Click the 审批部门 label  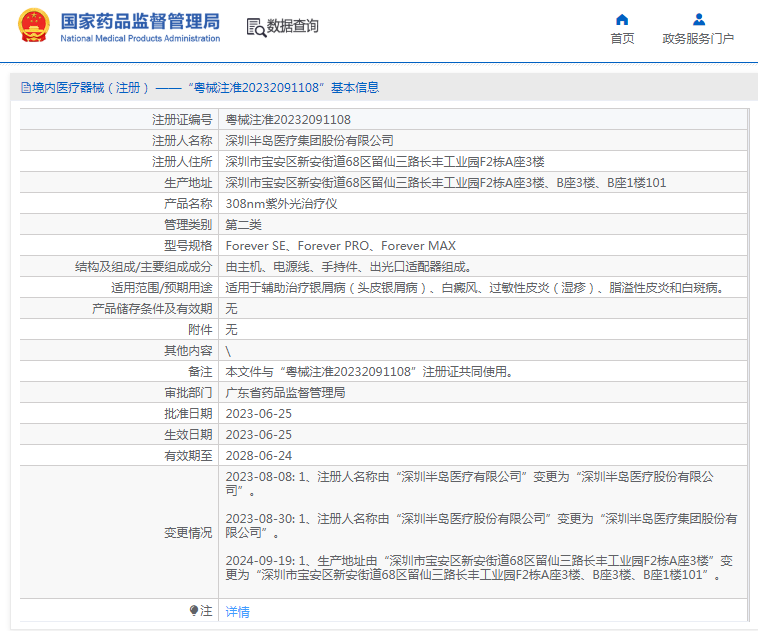click(x=188, y=393)
